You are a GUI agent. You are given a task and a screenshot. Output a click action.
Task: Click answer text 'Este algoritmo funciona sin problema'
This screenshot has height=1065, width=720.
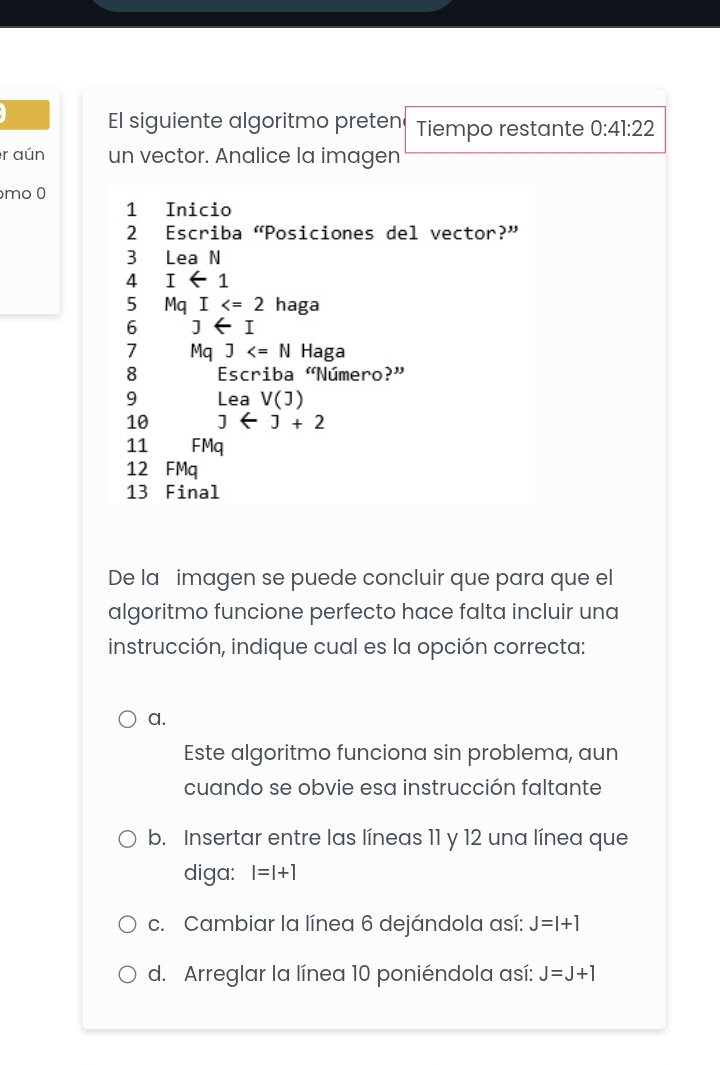[400, 753]
